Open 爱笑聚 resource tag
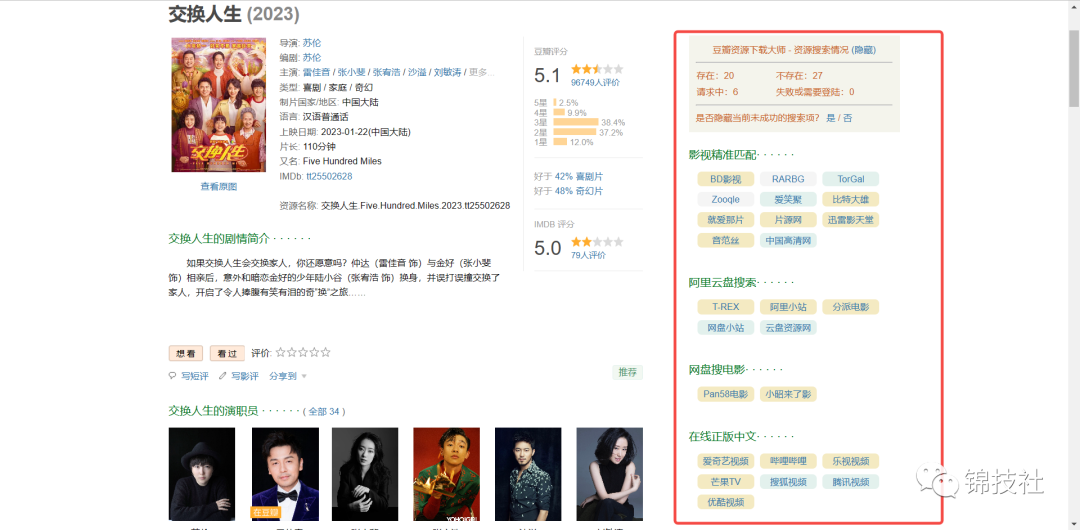 click(x=788, y=199)
